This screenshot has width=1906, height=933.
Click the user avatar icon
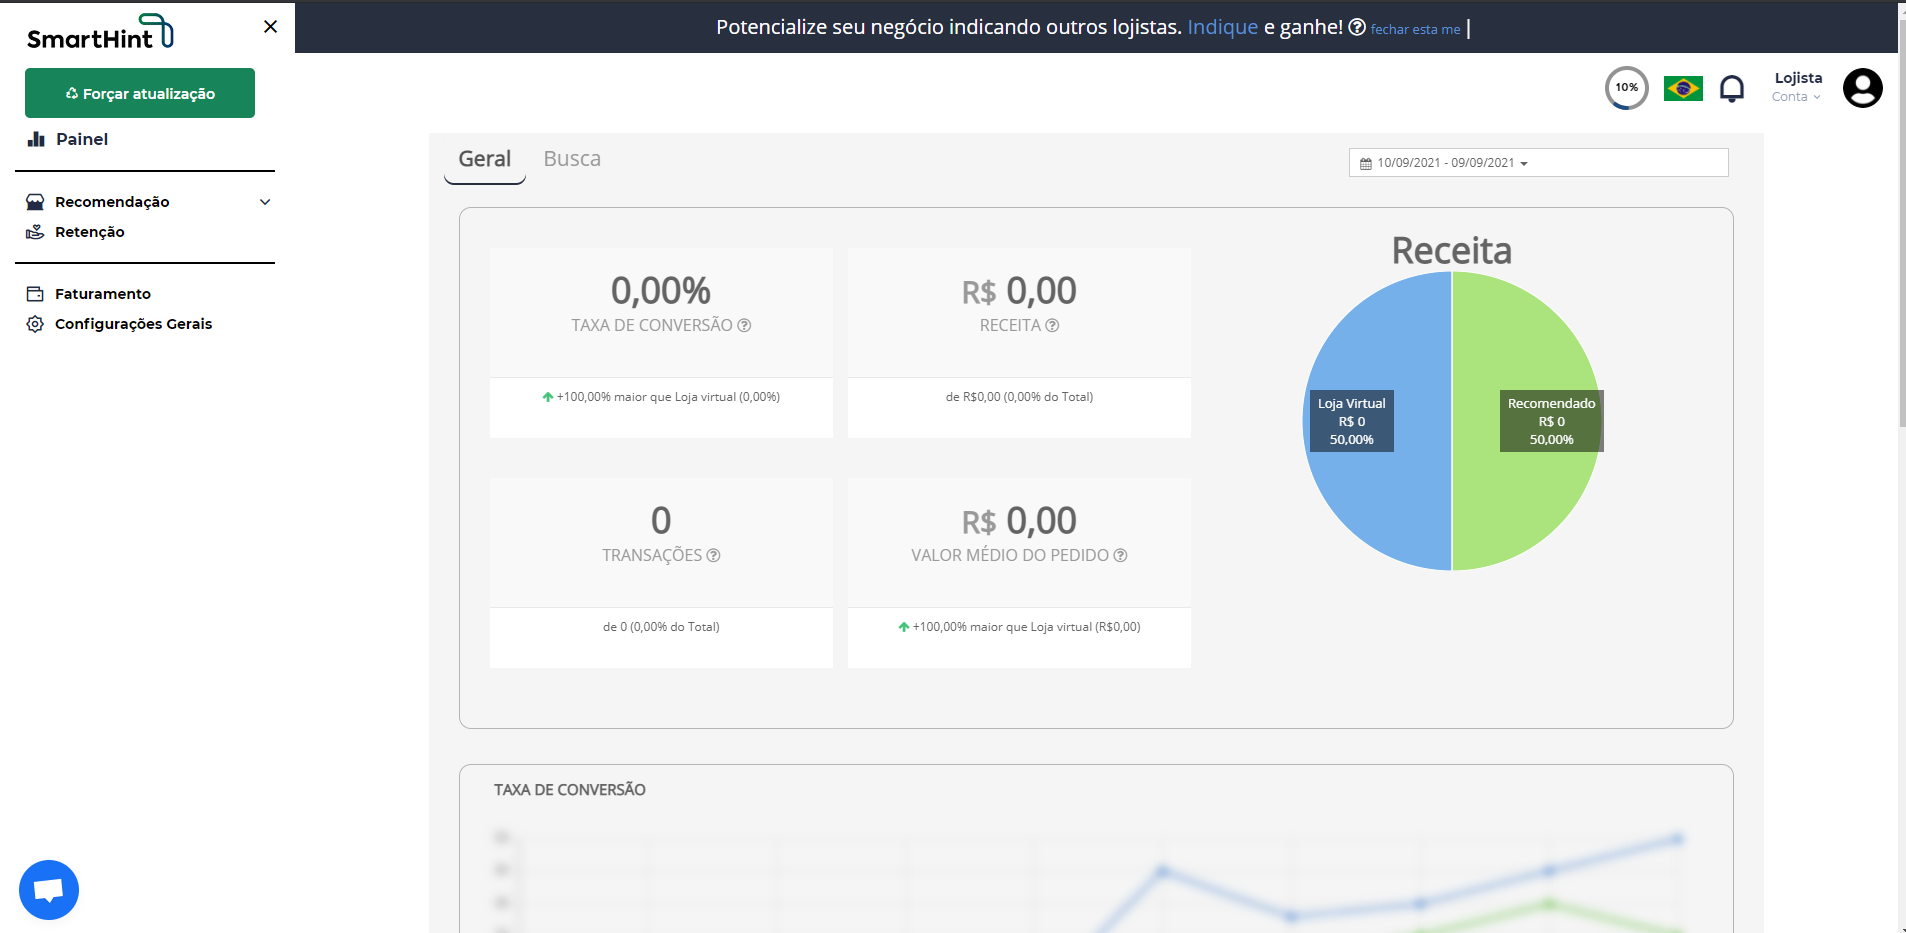1863,88
